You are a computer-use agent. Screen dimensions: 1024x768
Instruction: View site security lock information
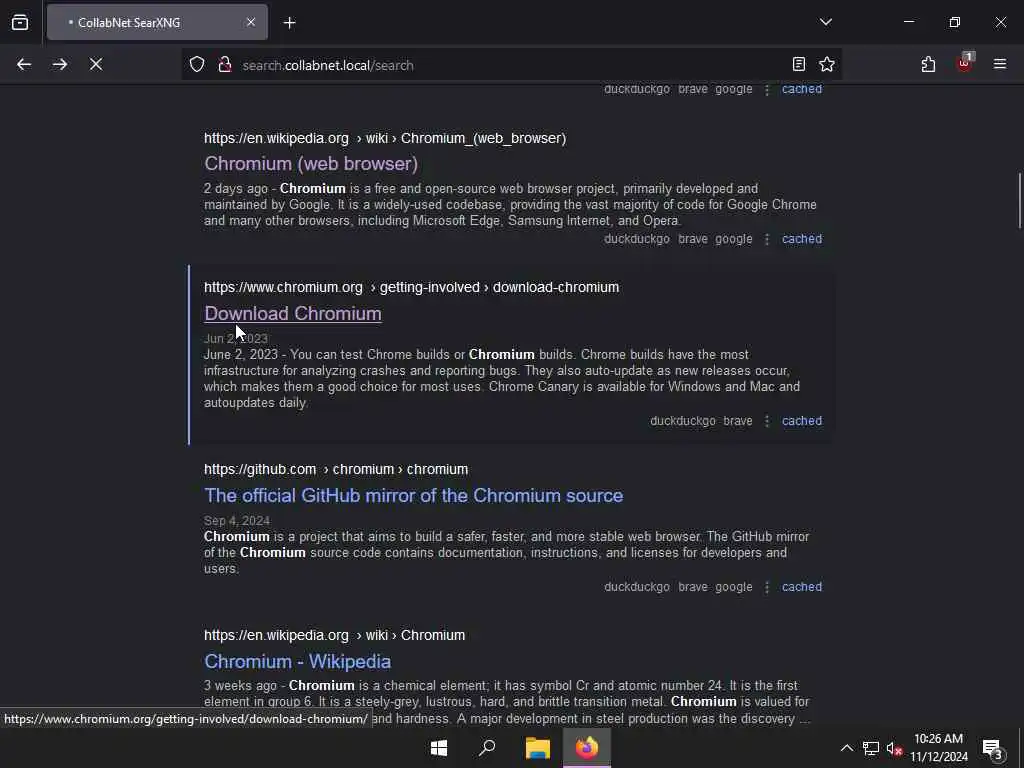pyautogui.click(x=225, y=65)
